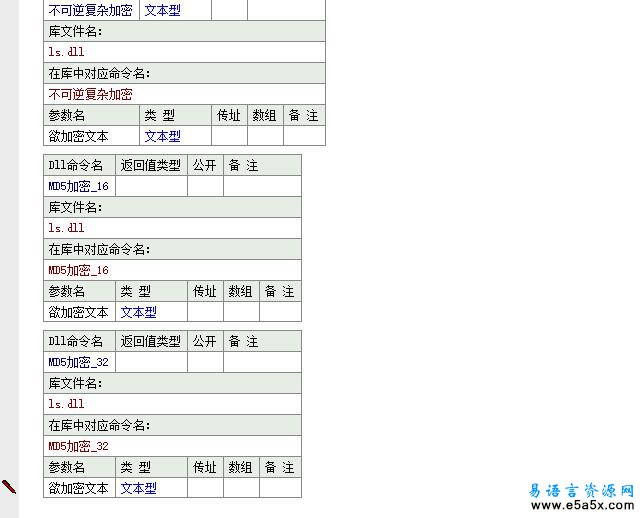The image size is (643, 518).
Task: Click the red 不可逆复杂加密 library command name
Action: coord(90,94)
